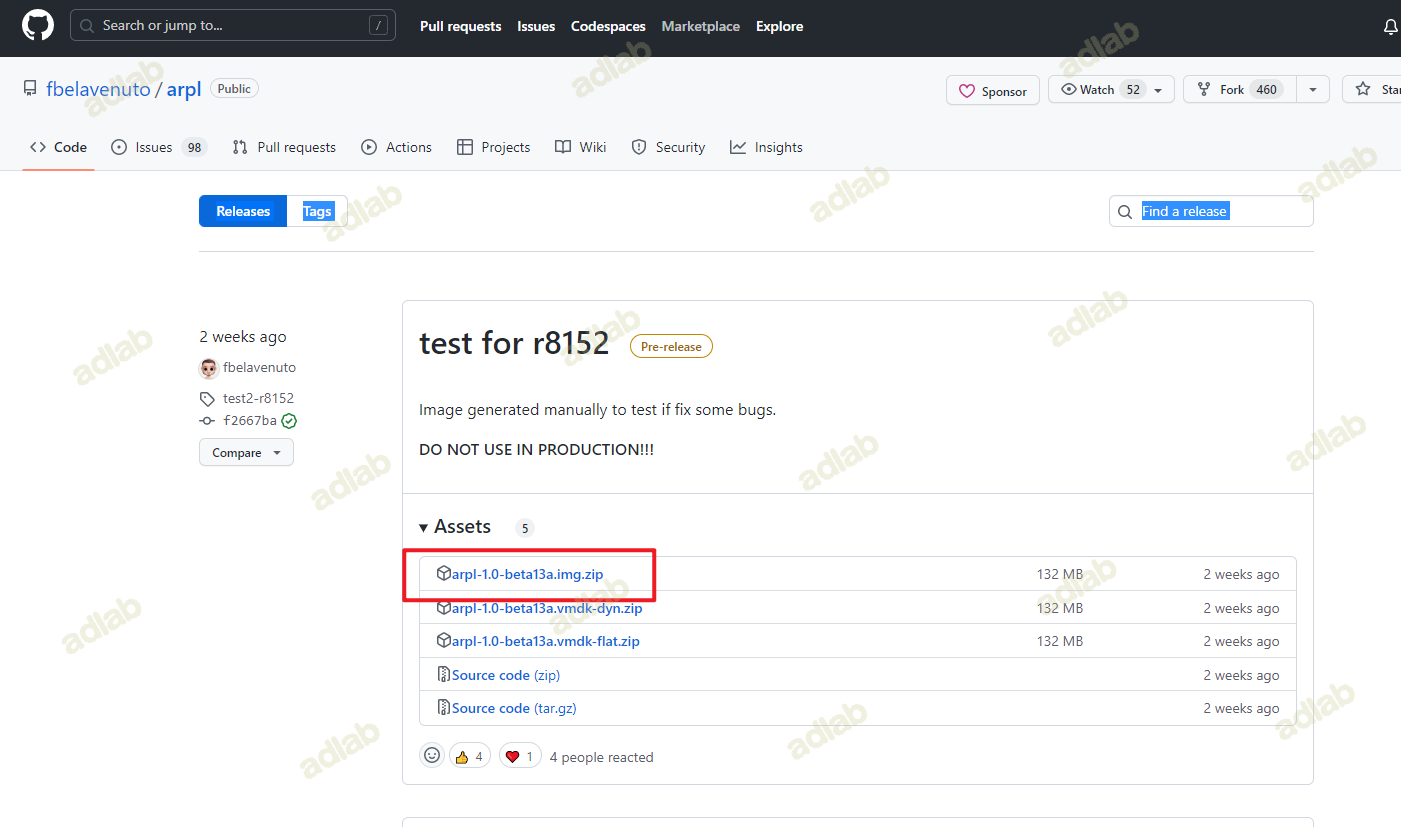Click the Find a release field
The height and width of the screenshot is (827, 1401).
click(1210, 211)
